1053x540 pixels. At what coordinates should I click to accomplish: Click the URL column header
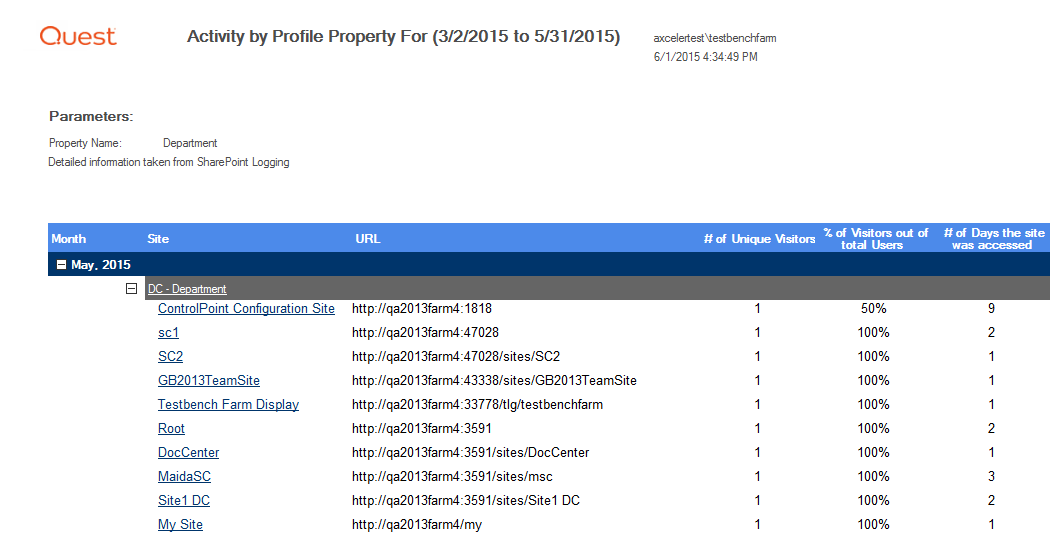tap(368, 239)
